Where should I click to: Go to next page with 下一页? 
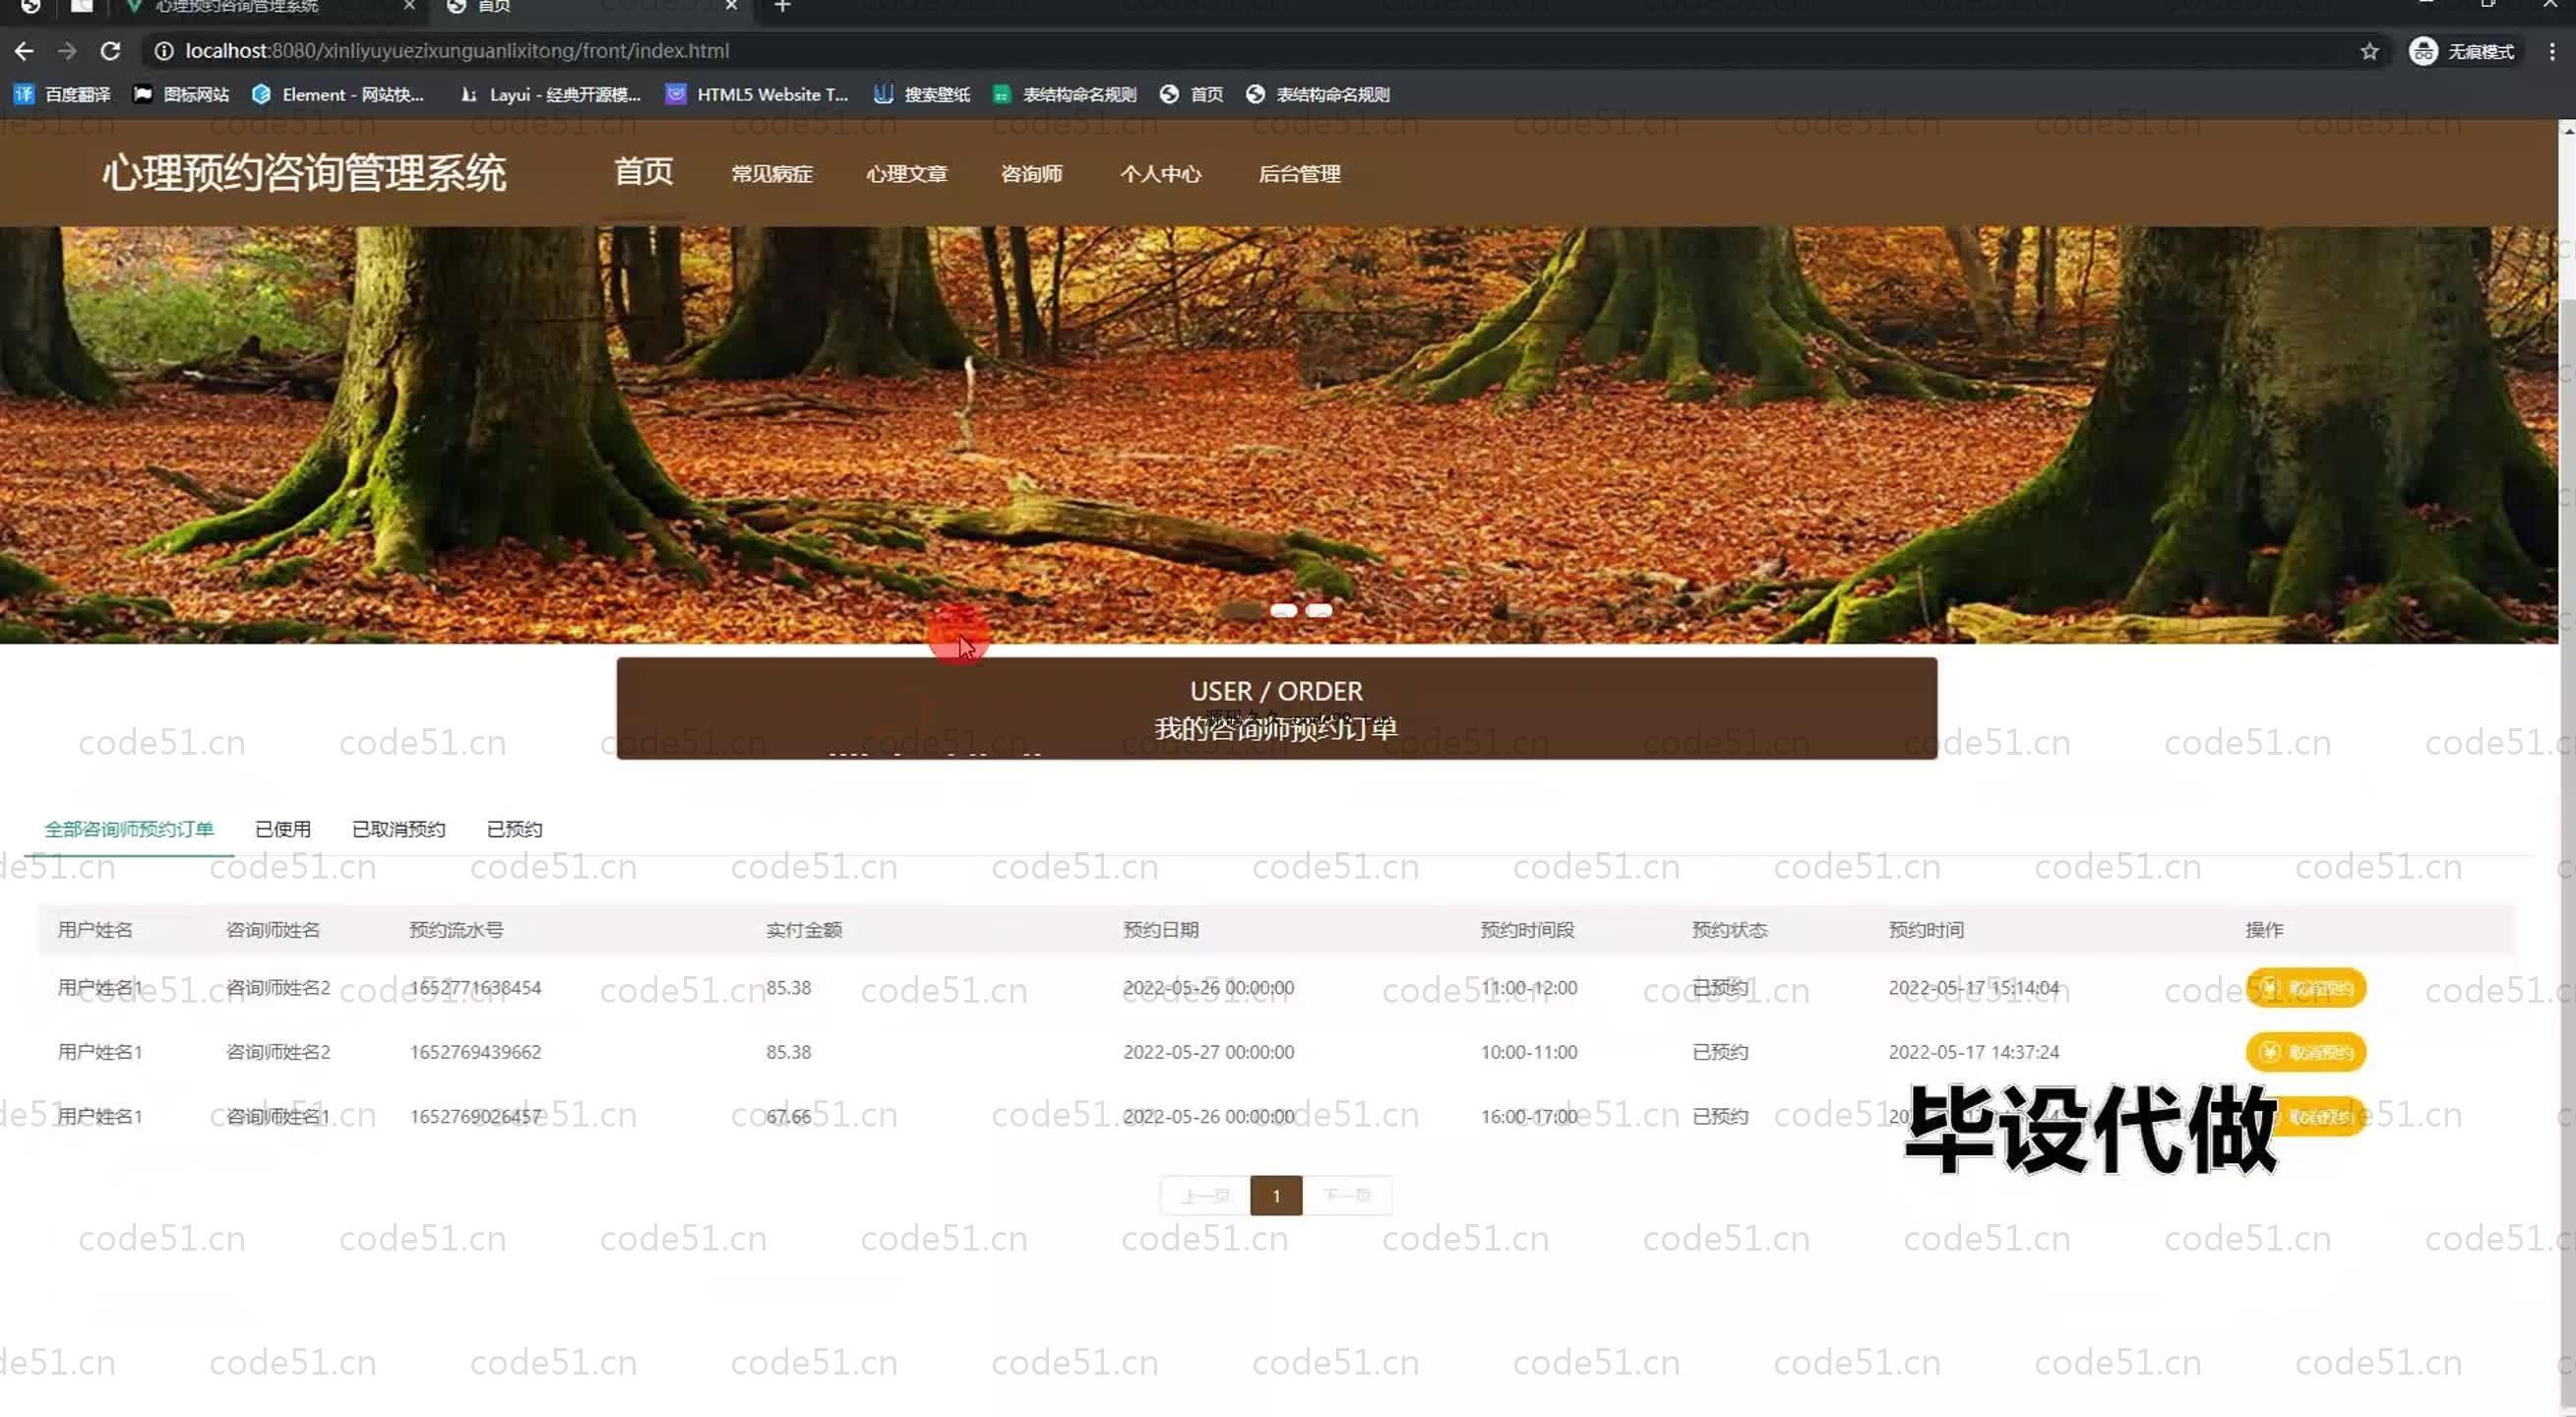(1346, 1196)
